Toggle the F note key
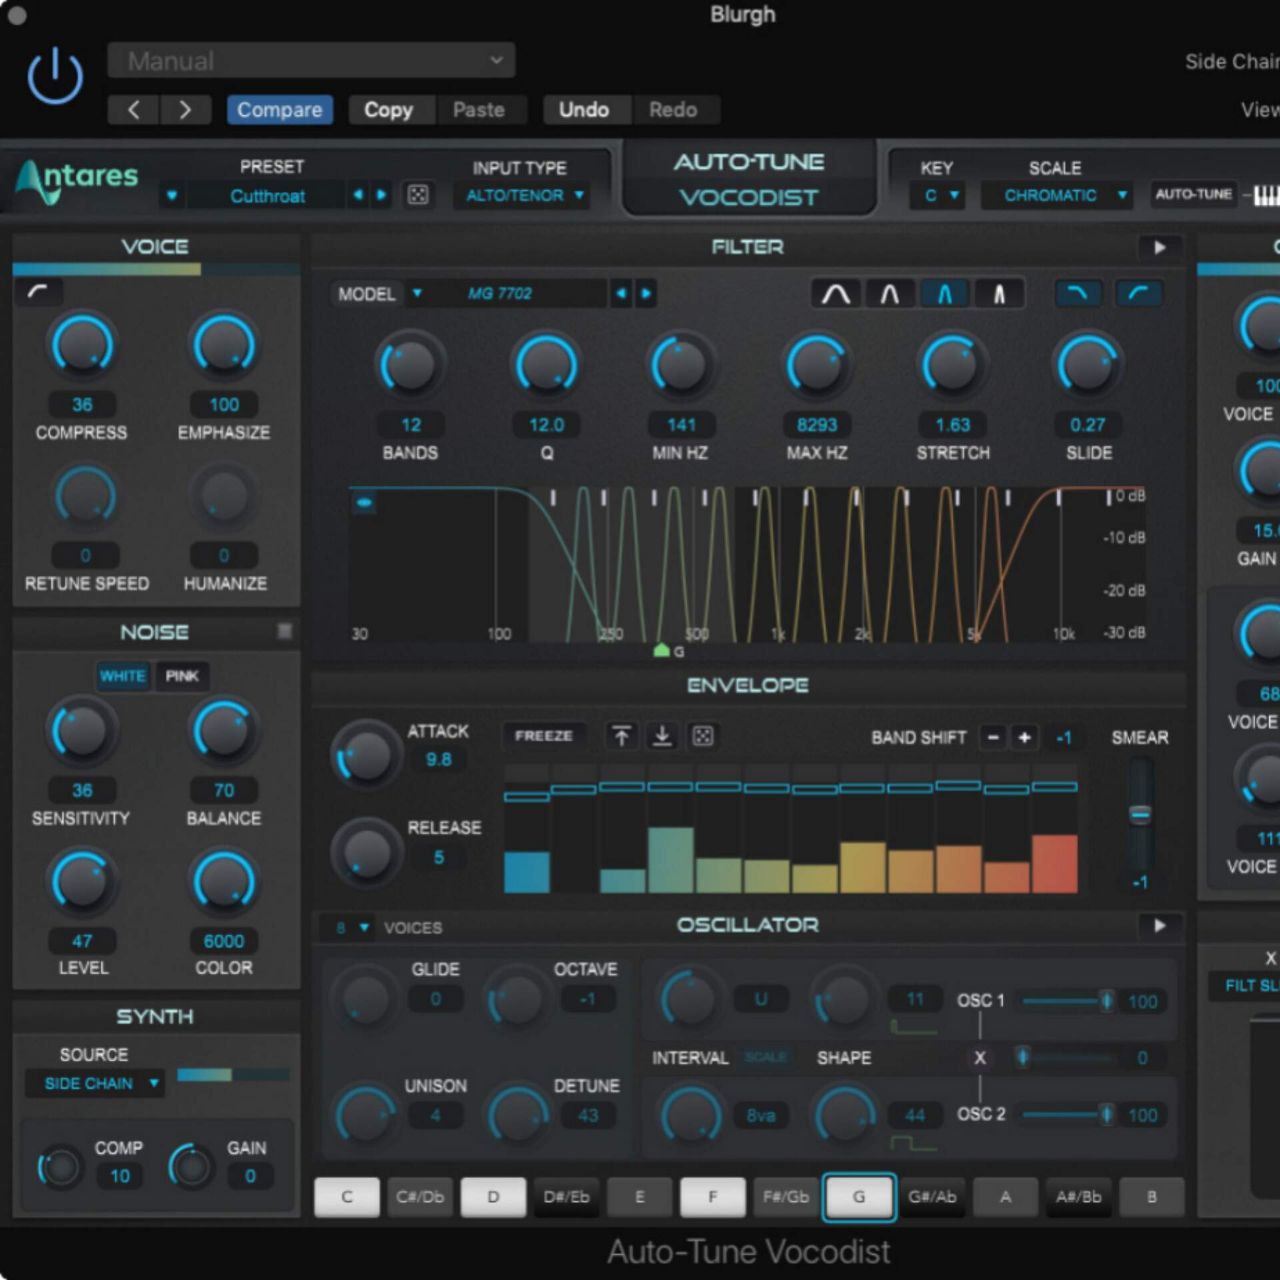Viewport: 1280px width, 1280px height. (x=713, y=1197)
